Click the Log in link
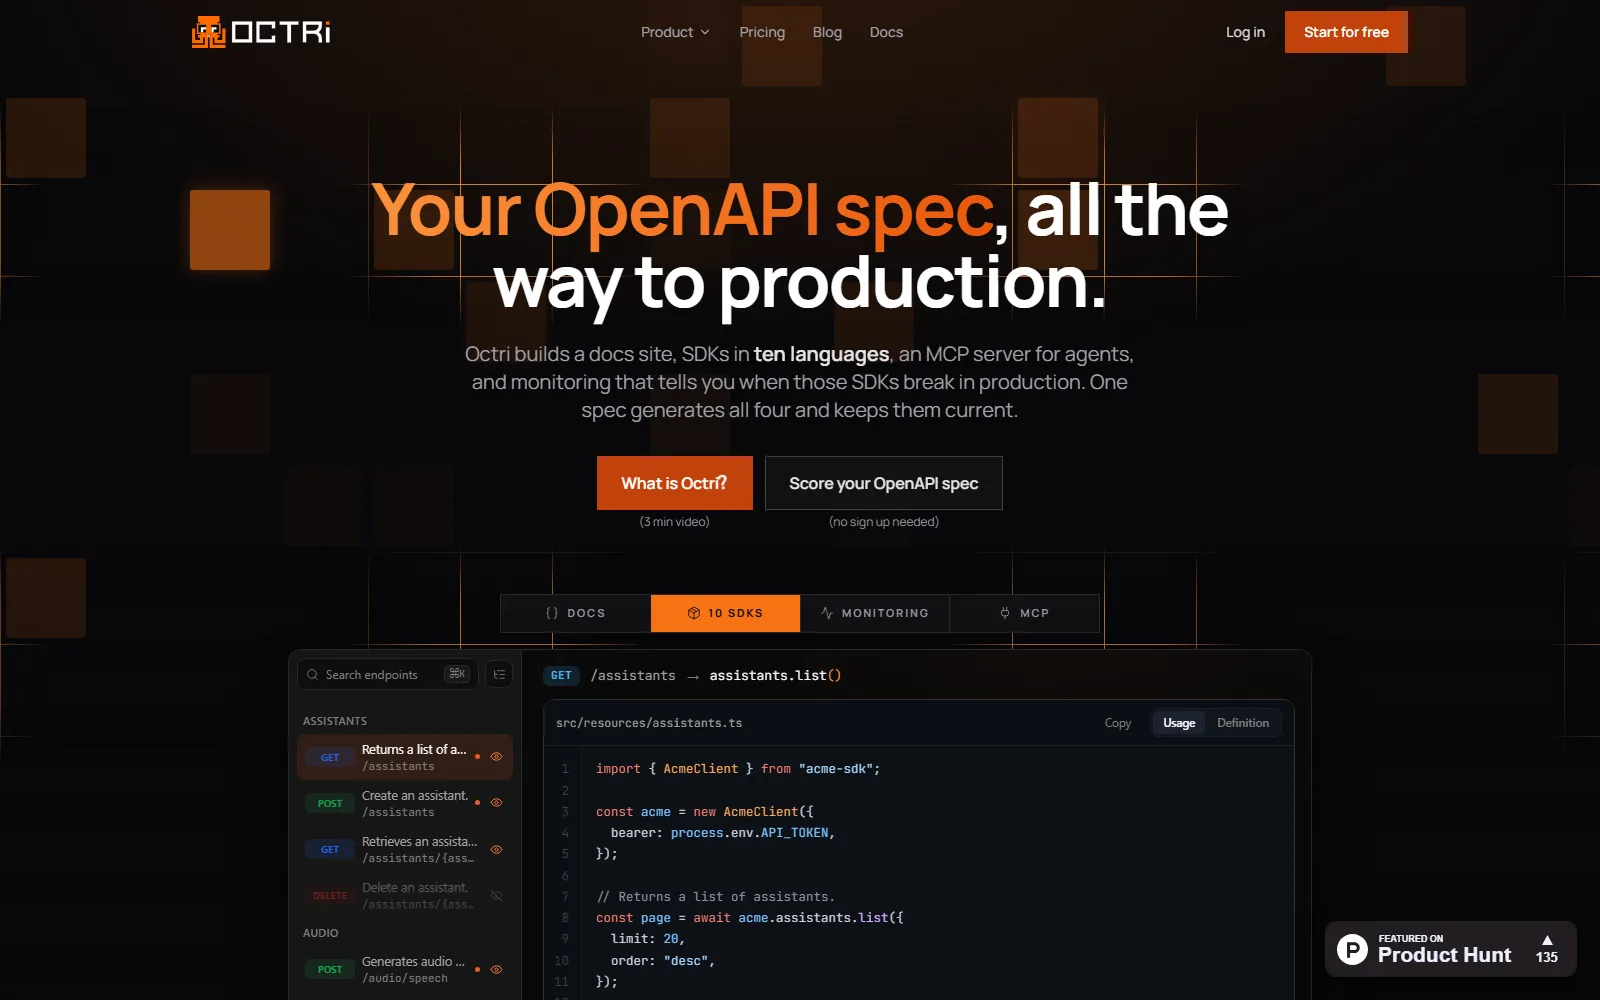The image size is (1600, 1000). coord(1245,32)
